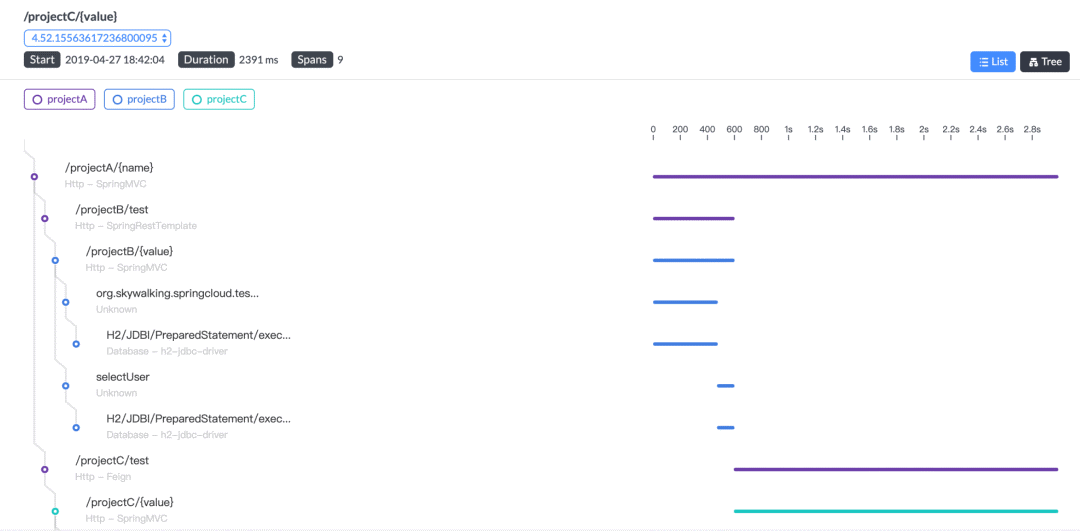Image resolution: width=1080 pixels, height=532 pixels.
Task: Click the 1s mark on the timeline axis
Action: pyautogui.click(x=788, y=129)
